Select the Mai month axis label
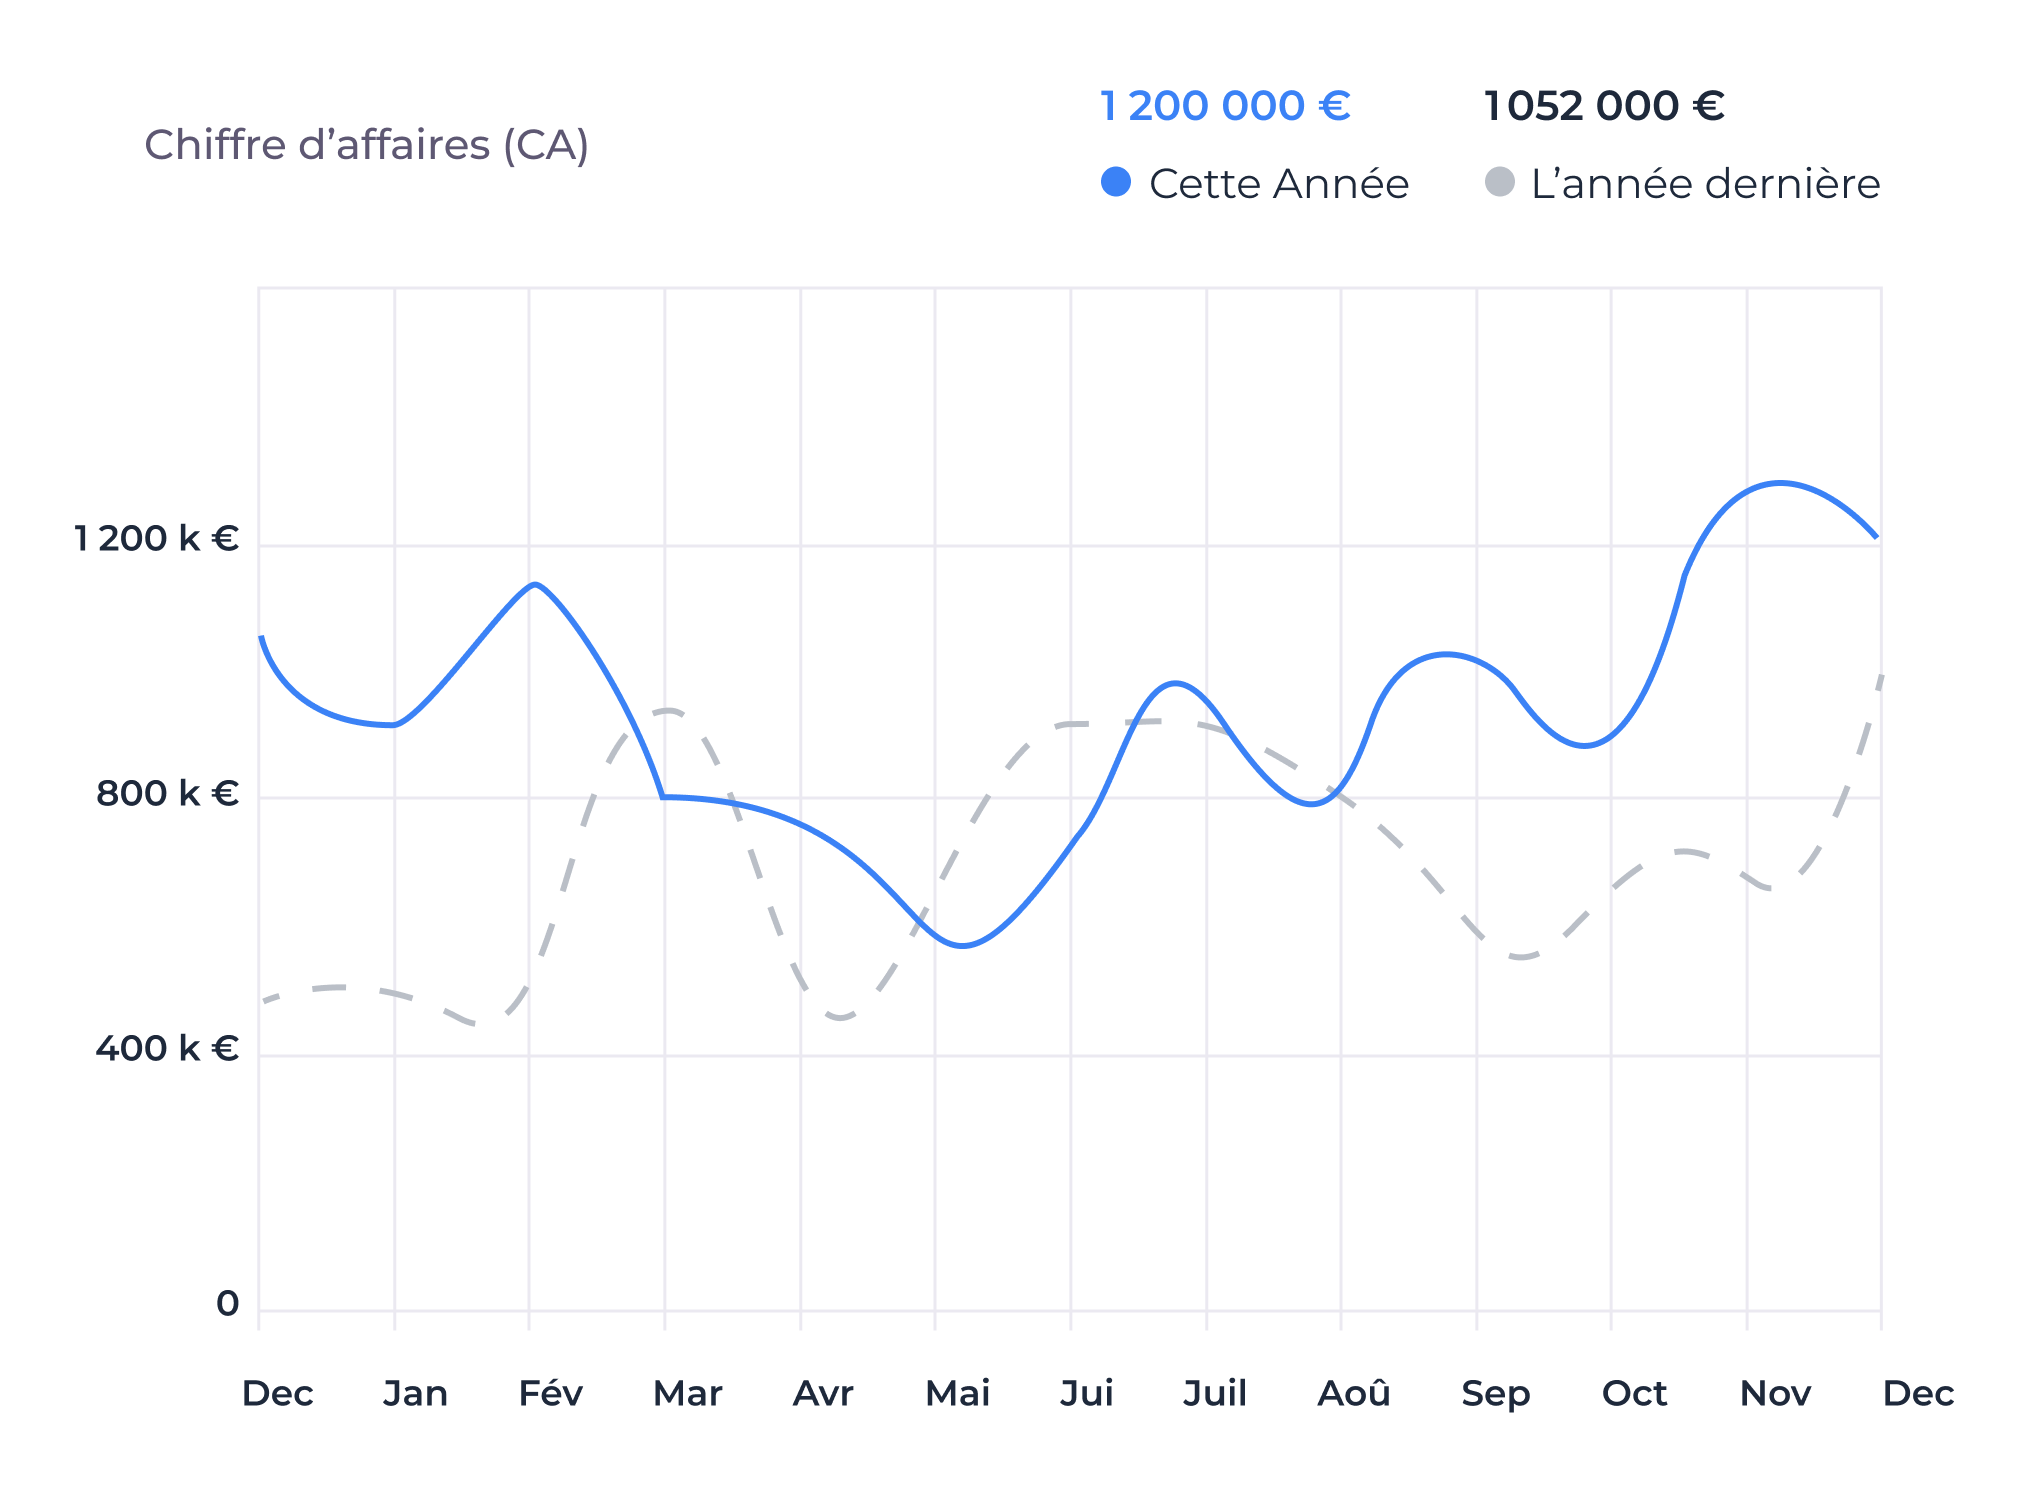This screenshot has height=1493, width=2028. 957,1393
